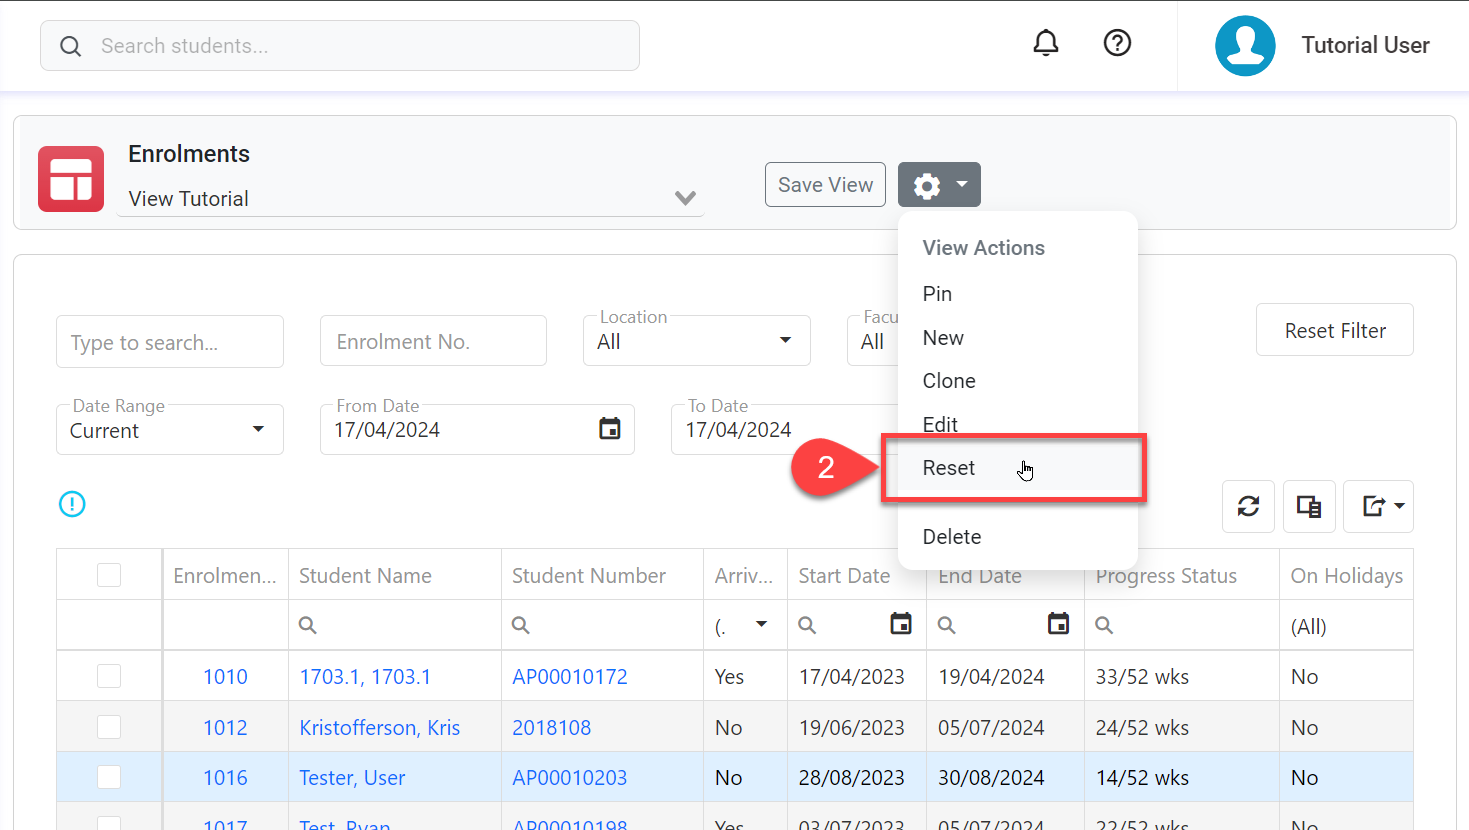Image resolution: width=1469 pixels, height=830 pixels.
Task: Click the Reset Filter button
Action: 1335,330
